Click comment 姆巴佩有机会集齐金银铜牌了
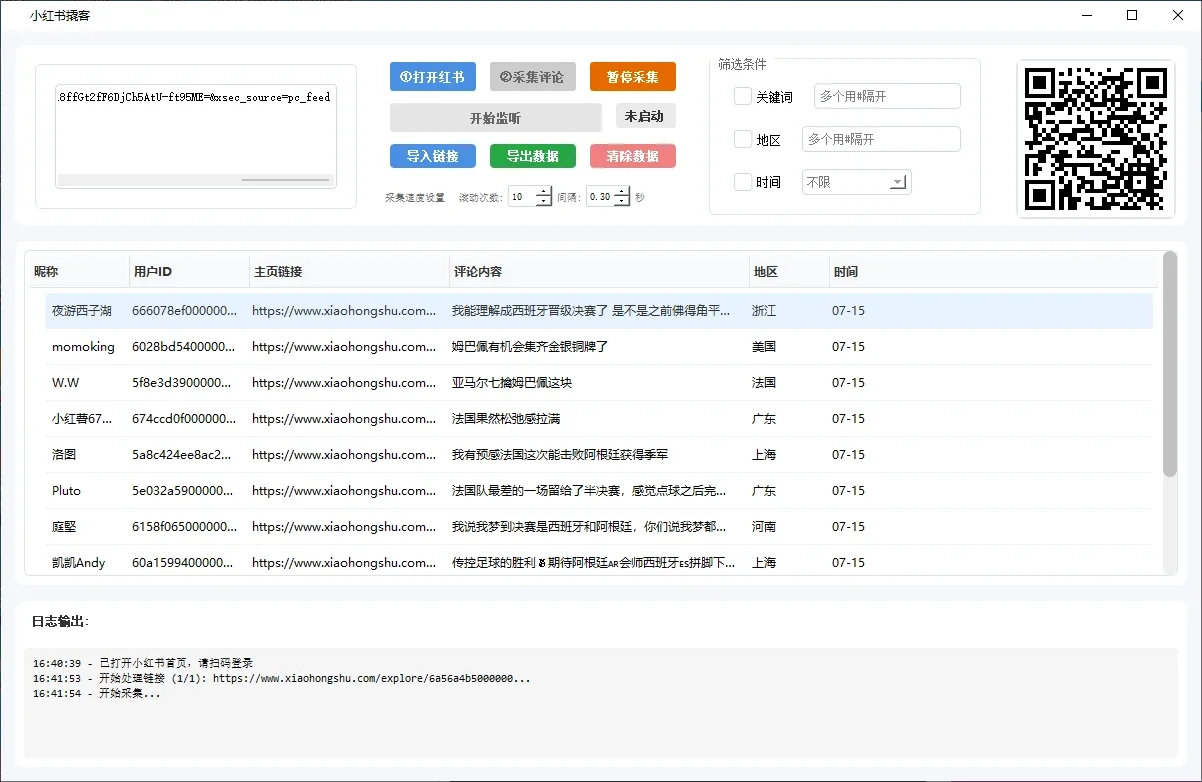The image size is (1202, 782). [530, 347]
